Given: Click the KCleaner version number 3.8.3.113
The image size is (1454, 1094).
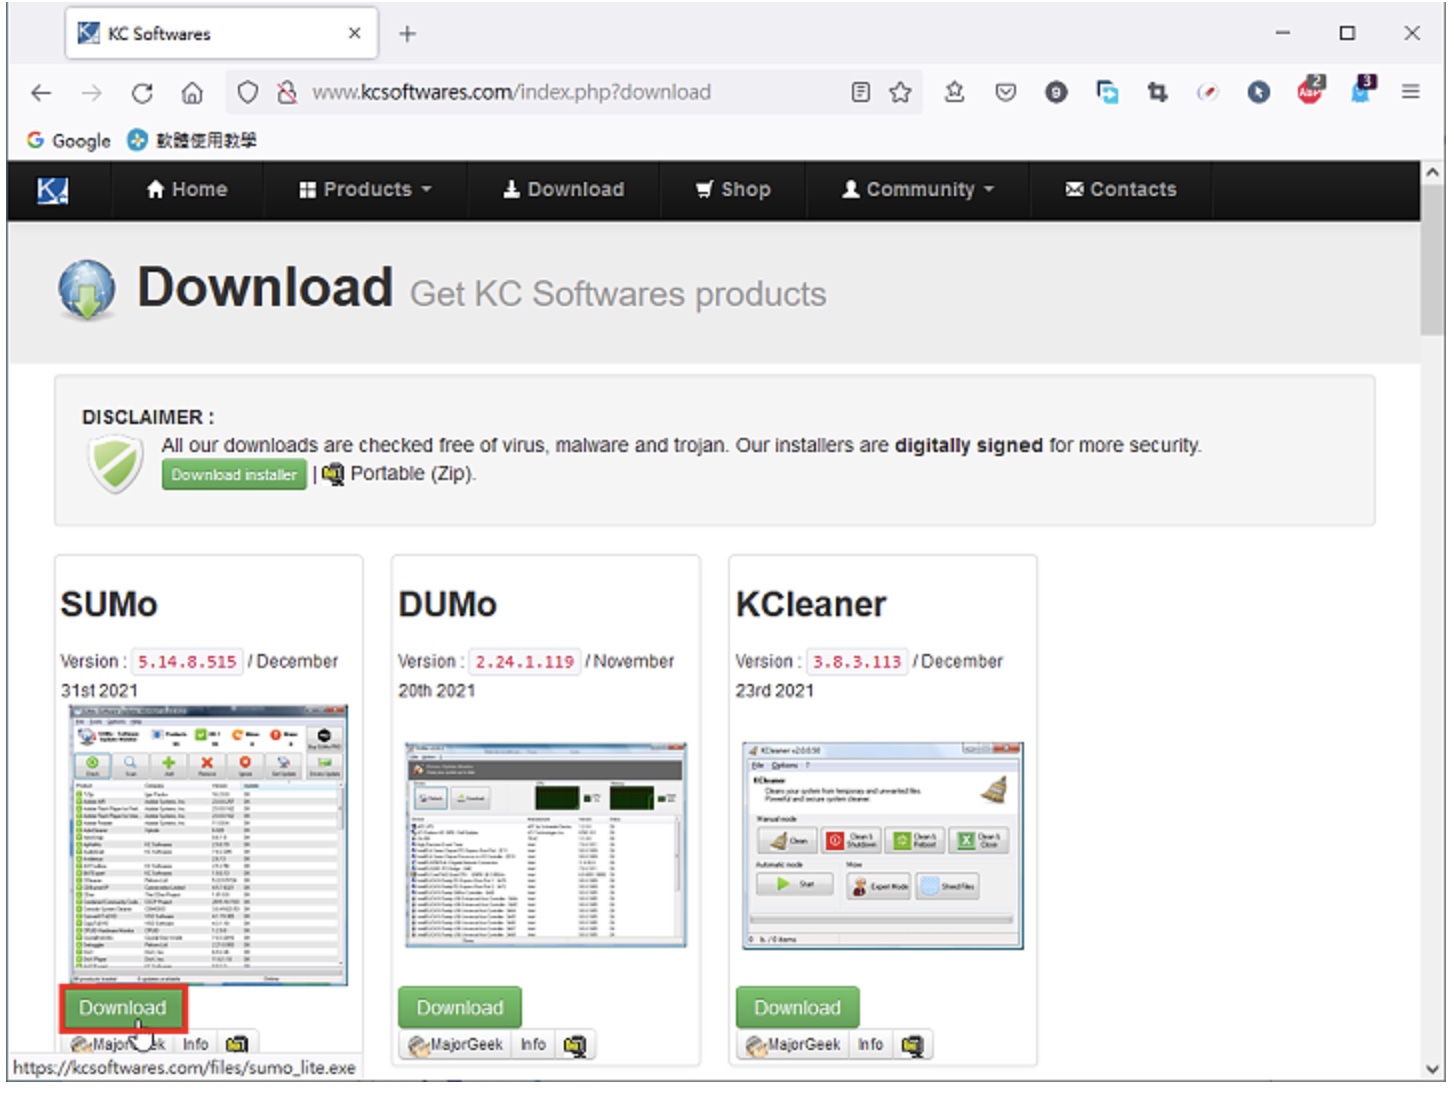Looking at the screenshot, I should pyautogui.click(x=857, y=662).
